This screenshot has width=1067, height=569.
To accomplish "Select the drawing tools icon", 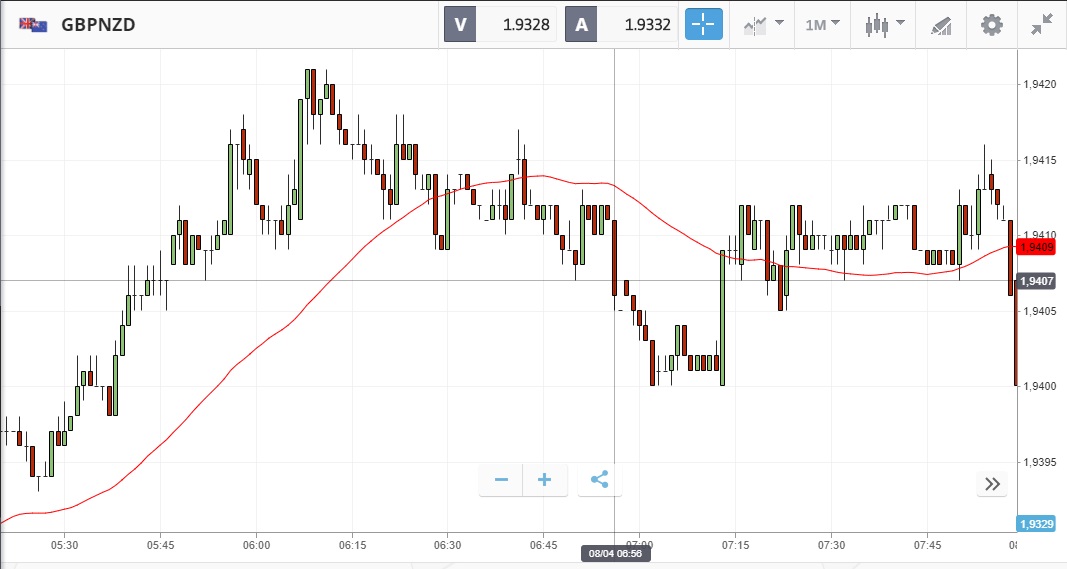I will pyautogui.click(x=940, y=24).
